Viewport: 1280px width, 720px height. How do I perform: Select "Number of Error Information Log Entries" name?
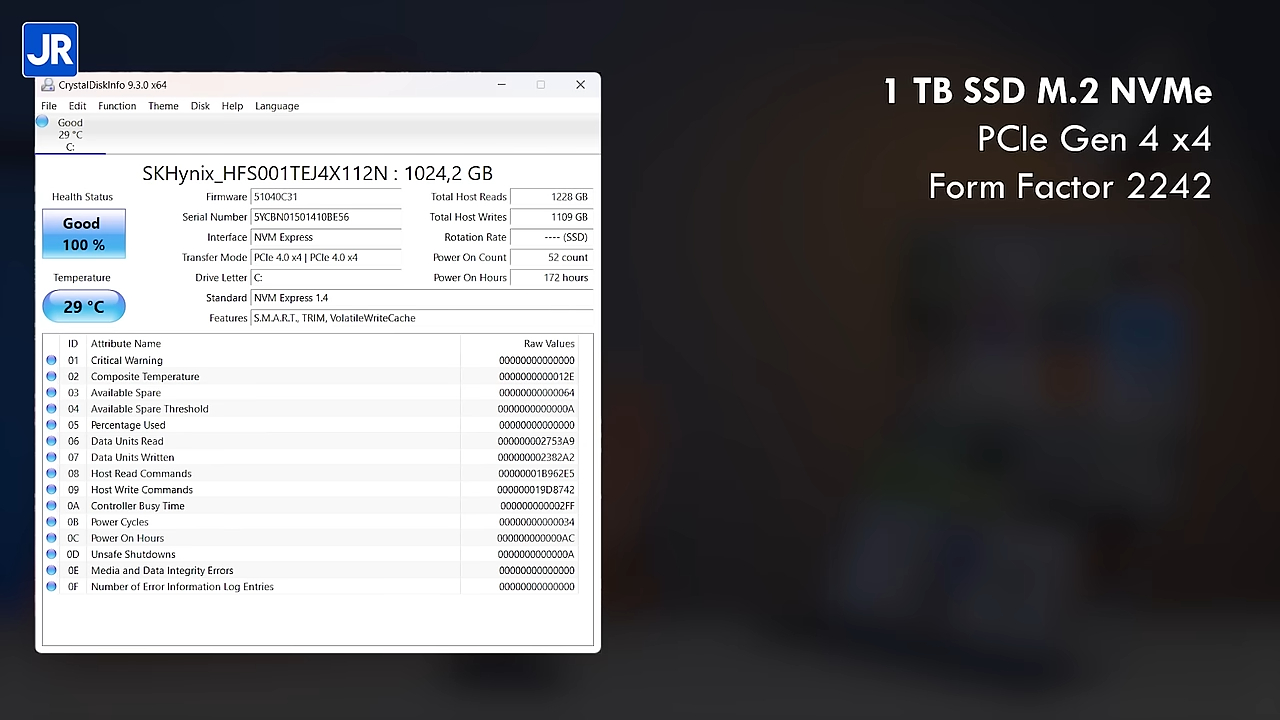[182, 587]
